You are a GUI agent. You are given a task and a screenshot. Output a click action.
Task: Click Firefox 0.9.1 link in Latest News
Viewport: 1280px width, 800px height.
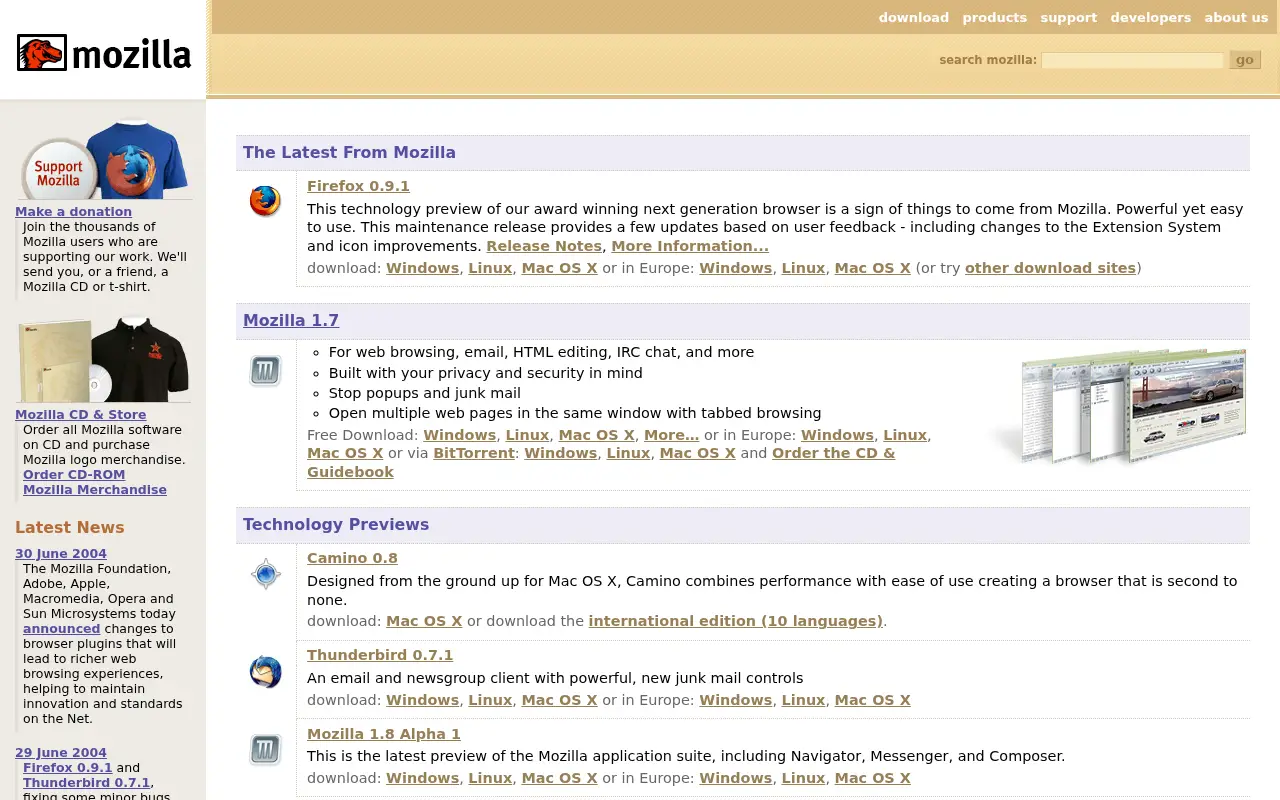tap(68, 767)
